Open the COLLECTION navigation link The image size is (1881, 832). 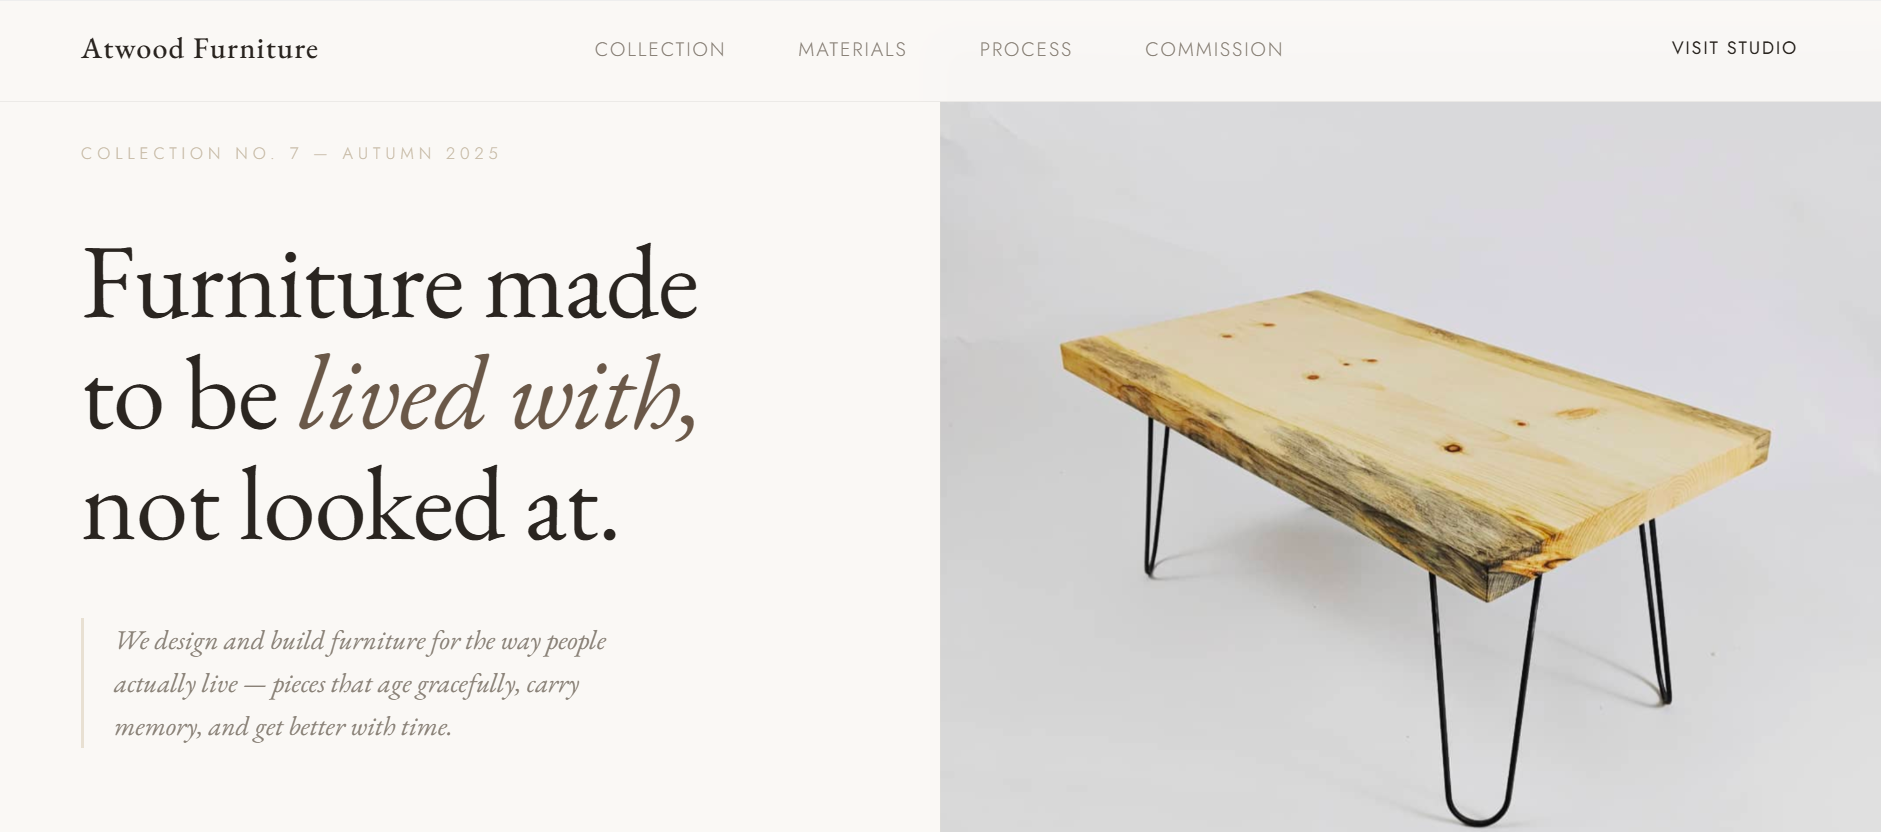tap(659, 49)
